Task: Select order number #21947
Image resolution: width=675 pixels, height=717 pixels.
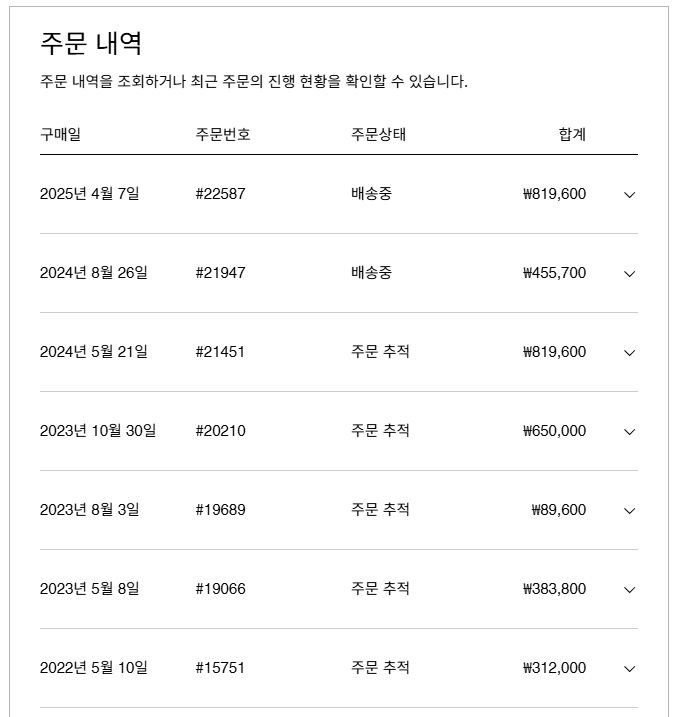Action: coord(220,273)
